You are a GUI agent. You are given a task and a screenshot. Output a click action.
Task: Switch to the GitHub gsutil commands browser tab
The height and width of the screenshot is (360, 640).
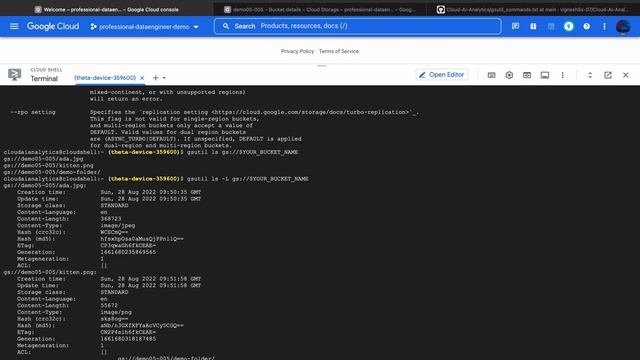[533, 9]
